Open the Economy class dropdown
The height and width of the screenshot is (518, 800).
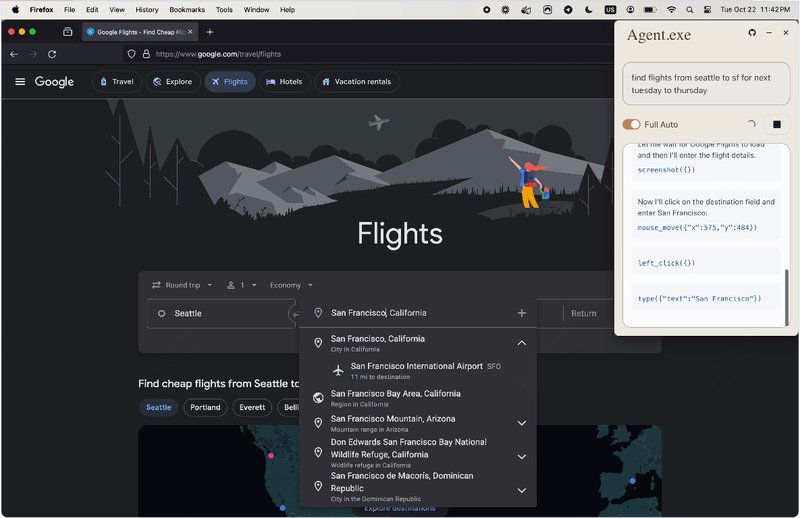click(291, 285)
